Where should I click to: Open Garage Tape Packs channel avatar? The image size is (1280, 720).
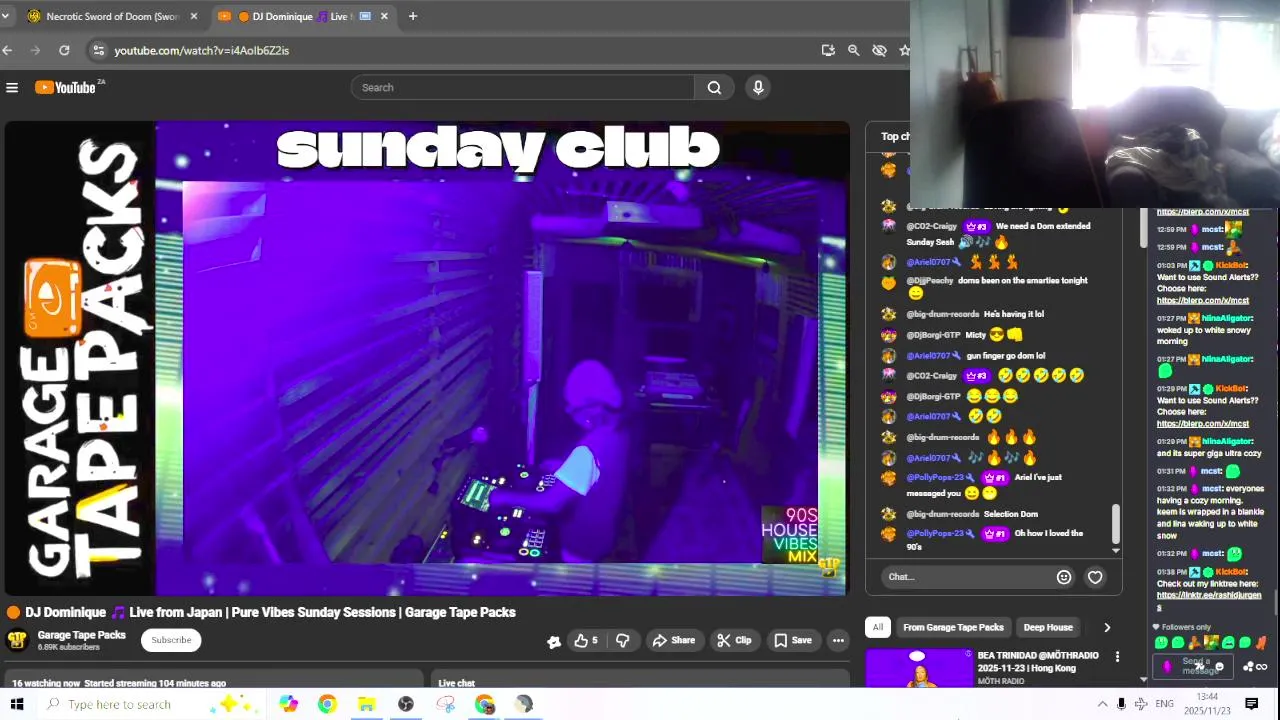17,640
